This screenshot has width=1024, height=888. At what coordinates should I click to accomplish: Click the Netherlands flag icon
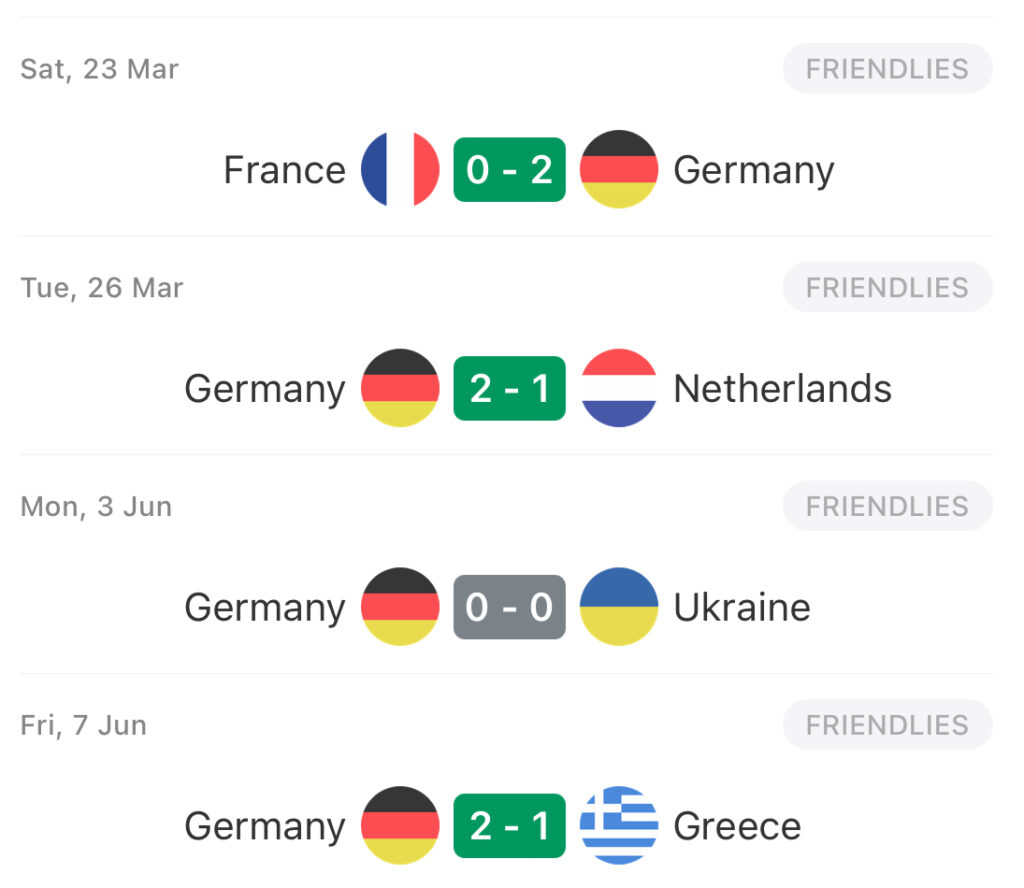click(619, 388)
